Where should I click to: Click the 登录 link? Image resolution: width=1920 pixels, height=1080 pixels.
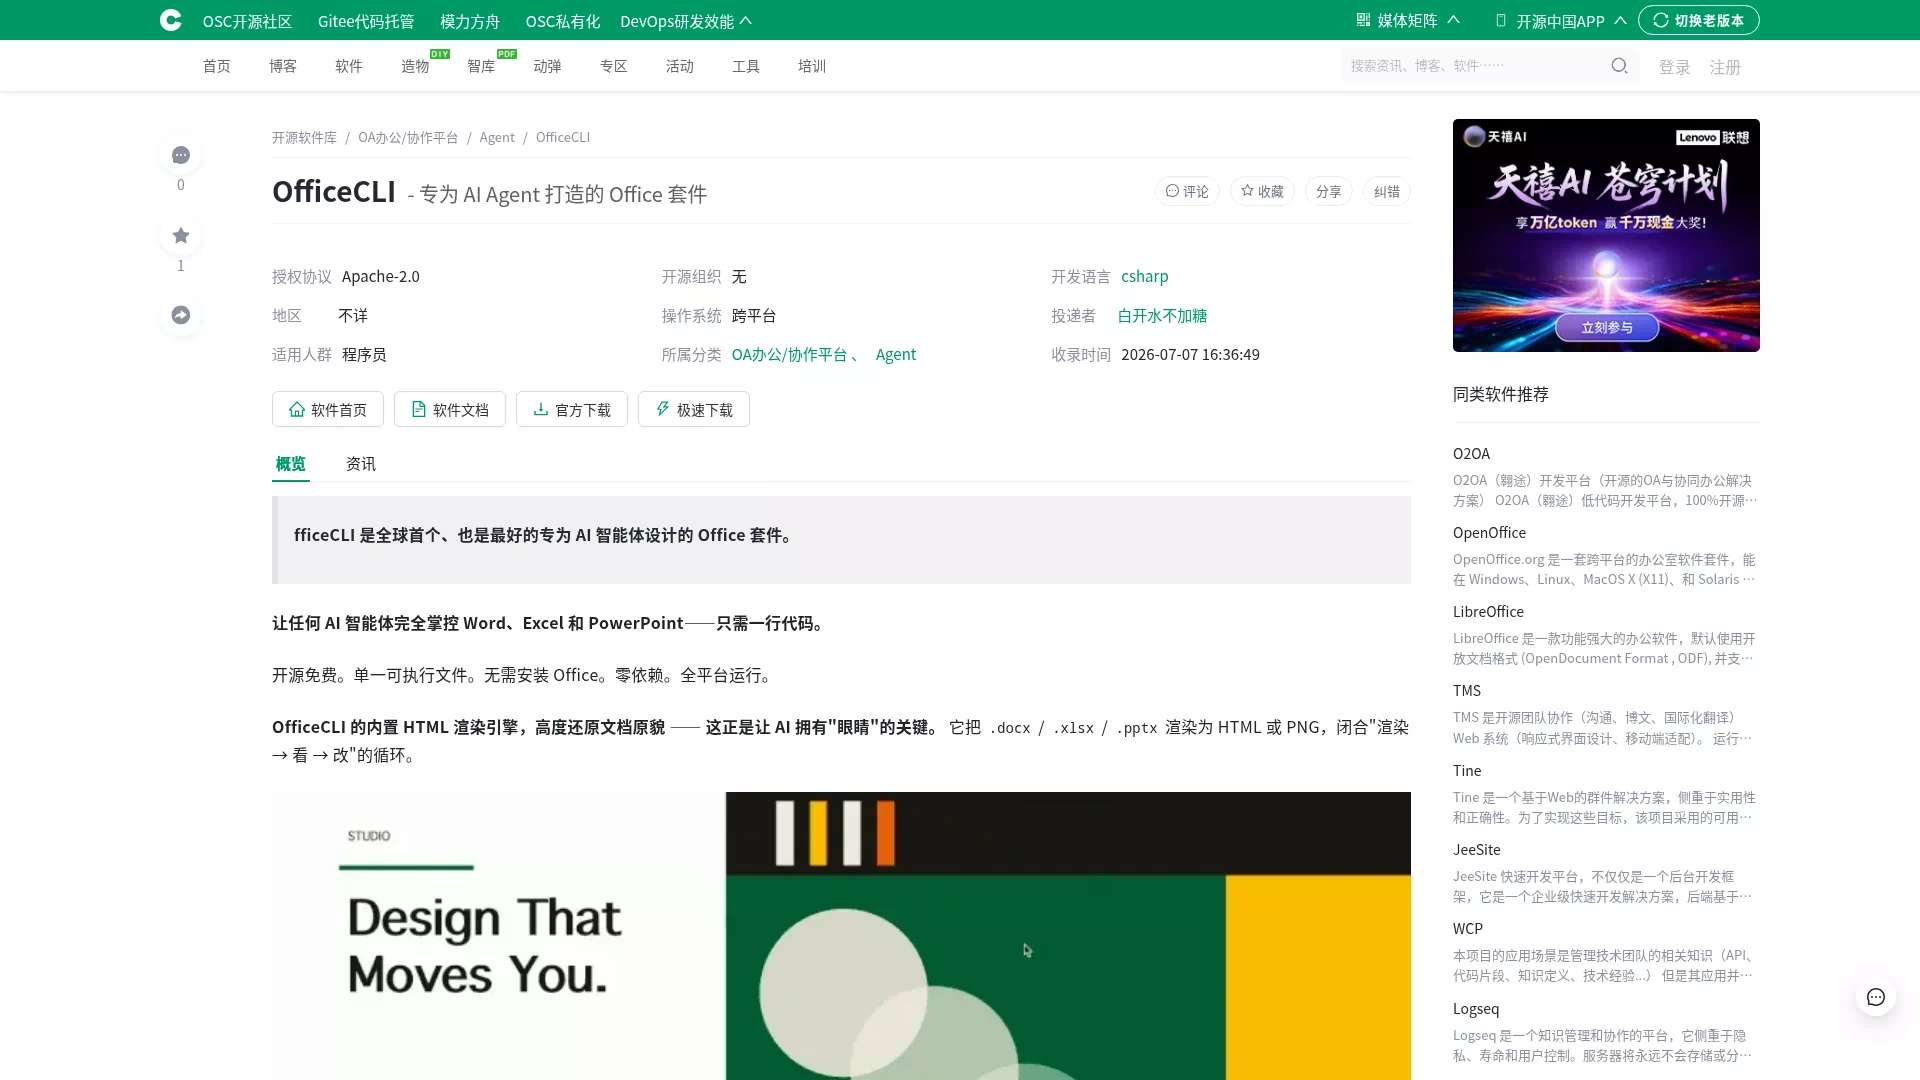(x=1675, y=67)
